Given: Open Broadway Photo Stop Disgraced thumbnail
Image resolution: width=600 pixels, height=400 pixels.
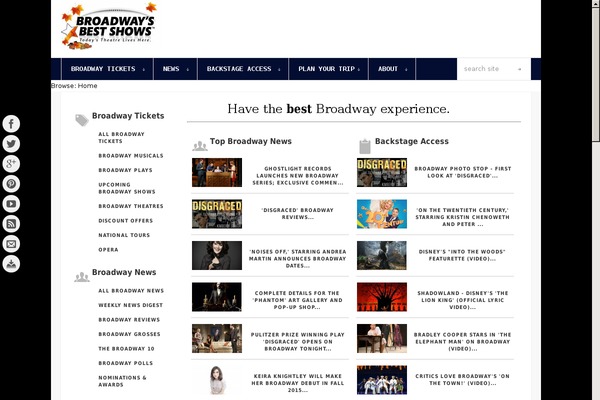Looking at the screenshot, I should tap(382, 173).
